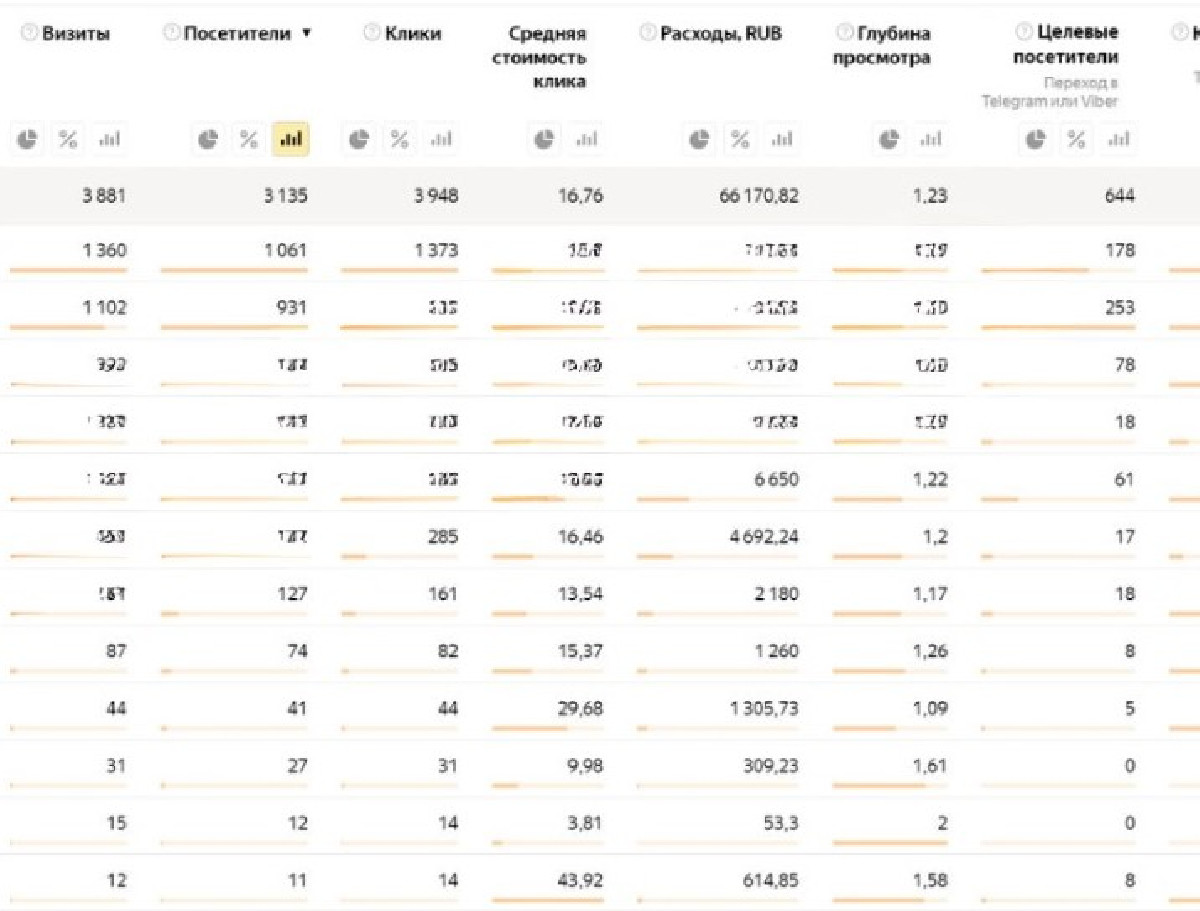The height and width of the screenshot is (911, 1200).
Task: Click sort arrow beside Посетители header
Action: tap(306, 33)
